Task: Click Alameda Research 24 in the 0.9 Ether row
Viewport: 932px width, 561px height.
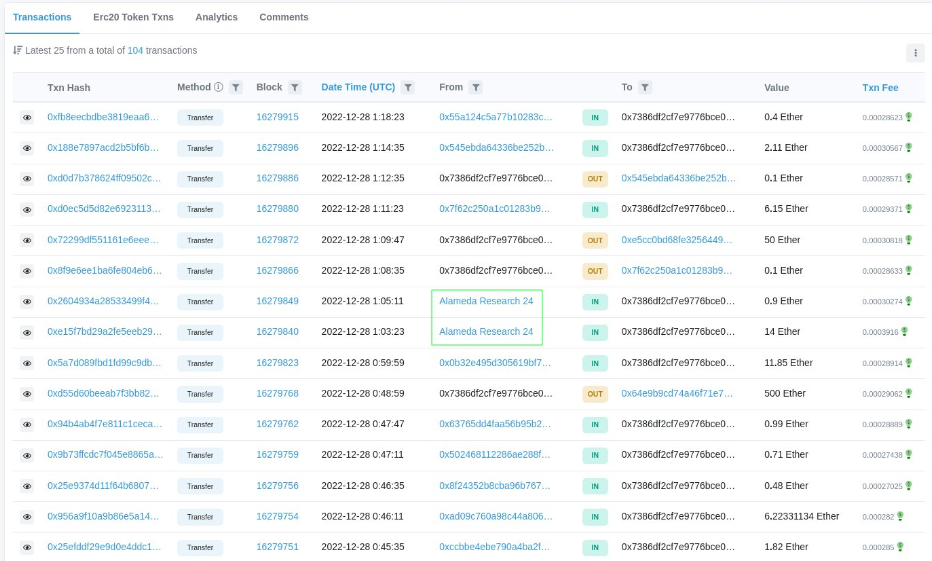Action: click(x=486, y=301)
